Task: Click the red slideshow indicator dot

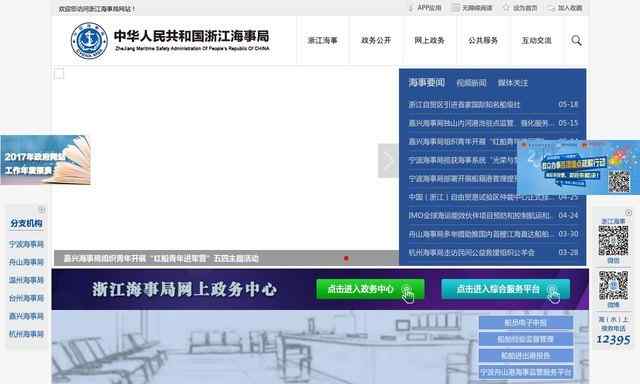Action: [346, 258]
